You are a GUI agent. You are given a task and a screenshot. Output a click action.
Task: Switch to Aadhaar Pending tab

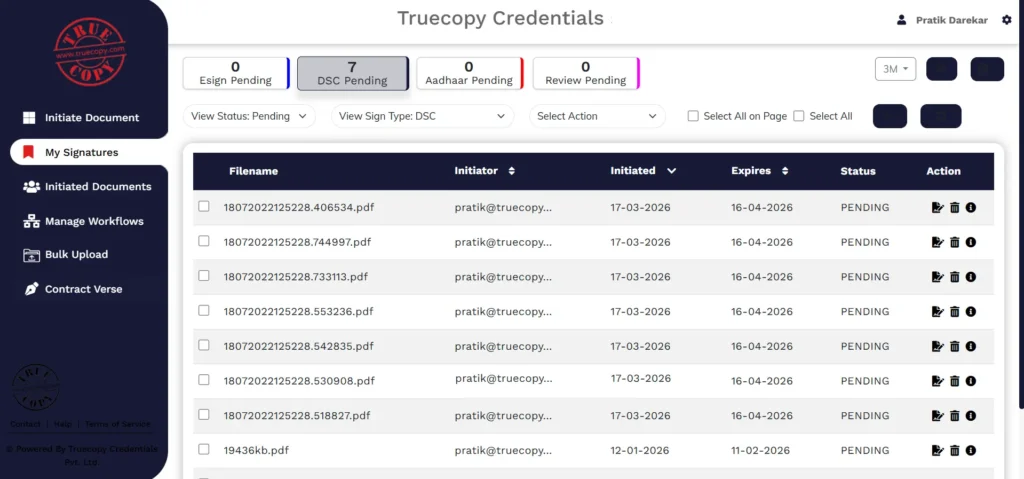(x=470, y=73)
